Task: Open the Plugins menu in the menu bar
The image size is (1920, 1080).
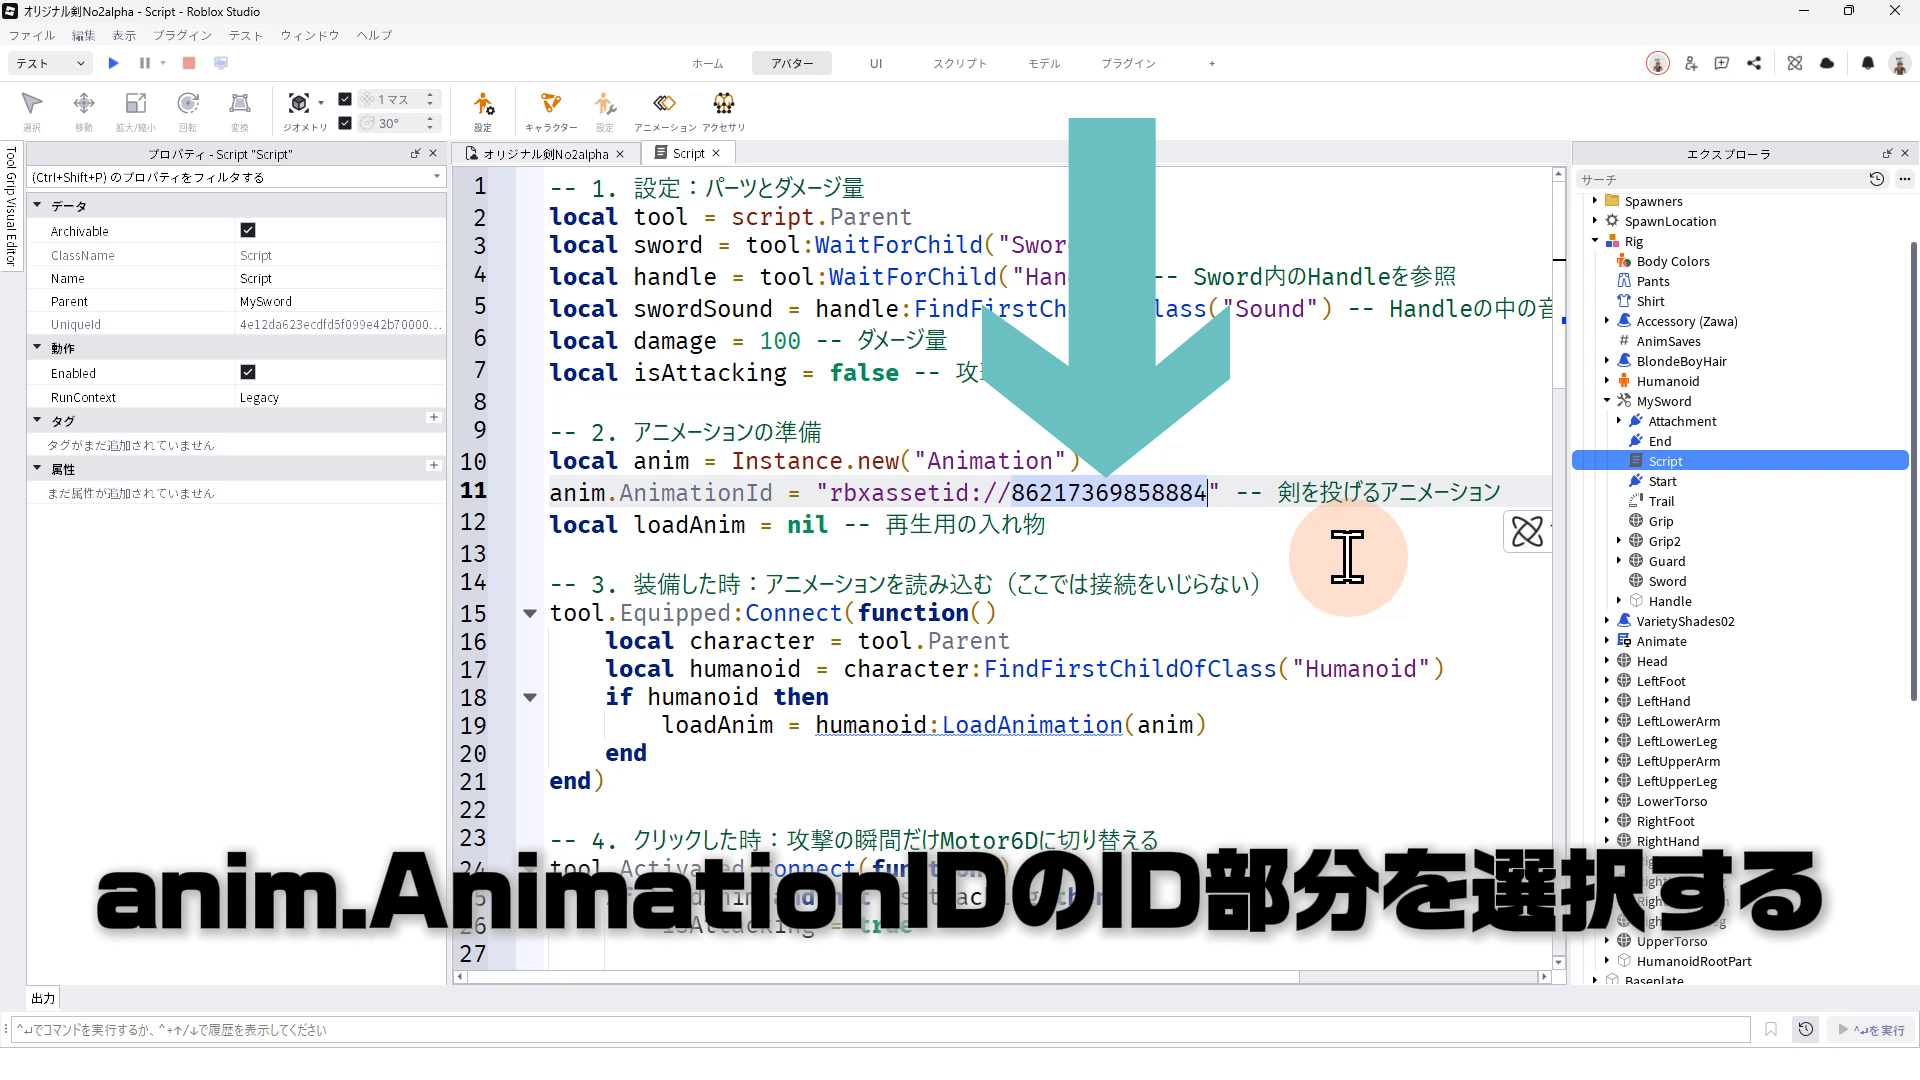Action: click(182, 35)
